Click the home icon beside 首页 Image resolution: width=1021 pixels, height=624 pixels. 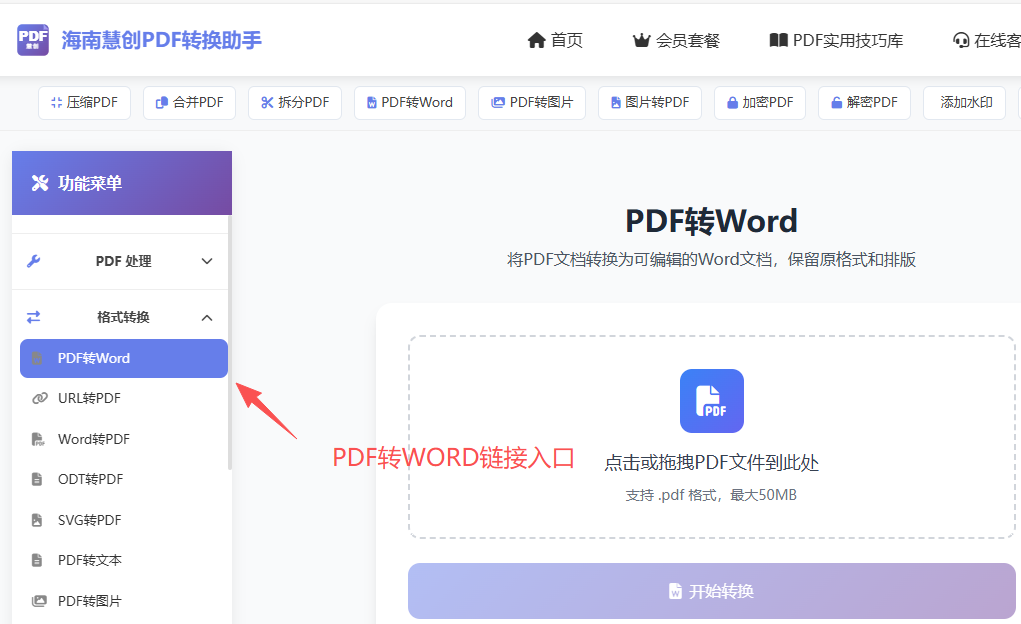pyautogui.click(x=536, y=40)
